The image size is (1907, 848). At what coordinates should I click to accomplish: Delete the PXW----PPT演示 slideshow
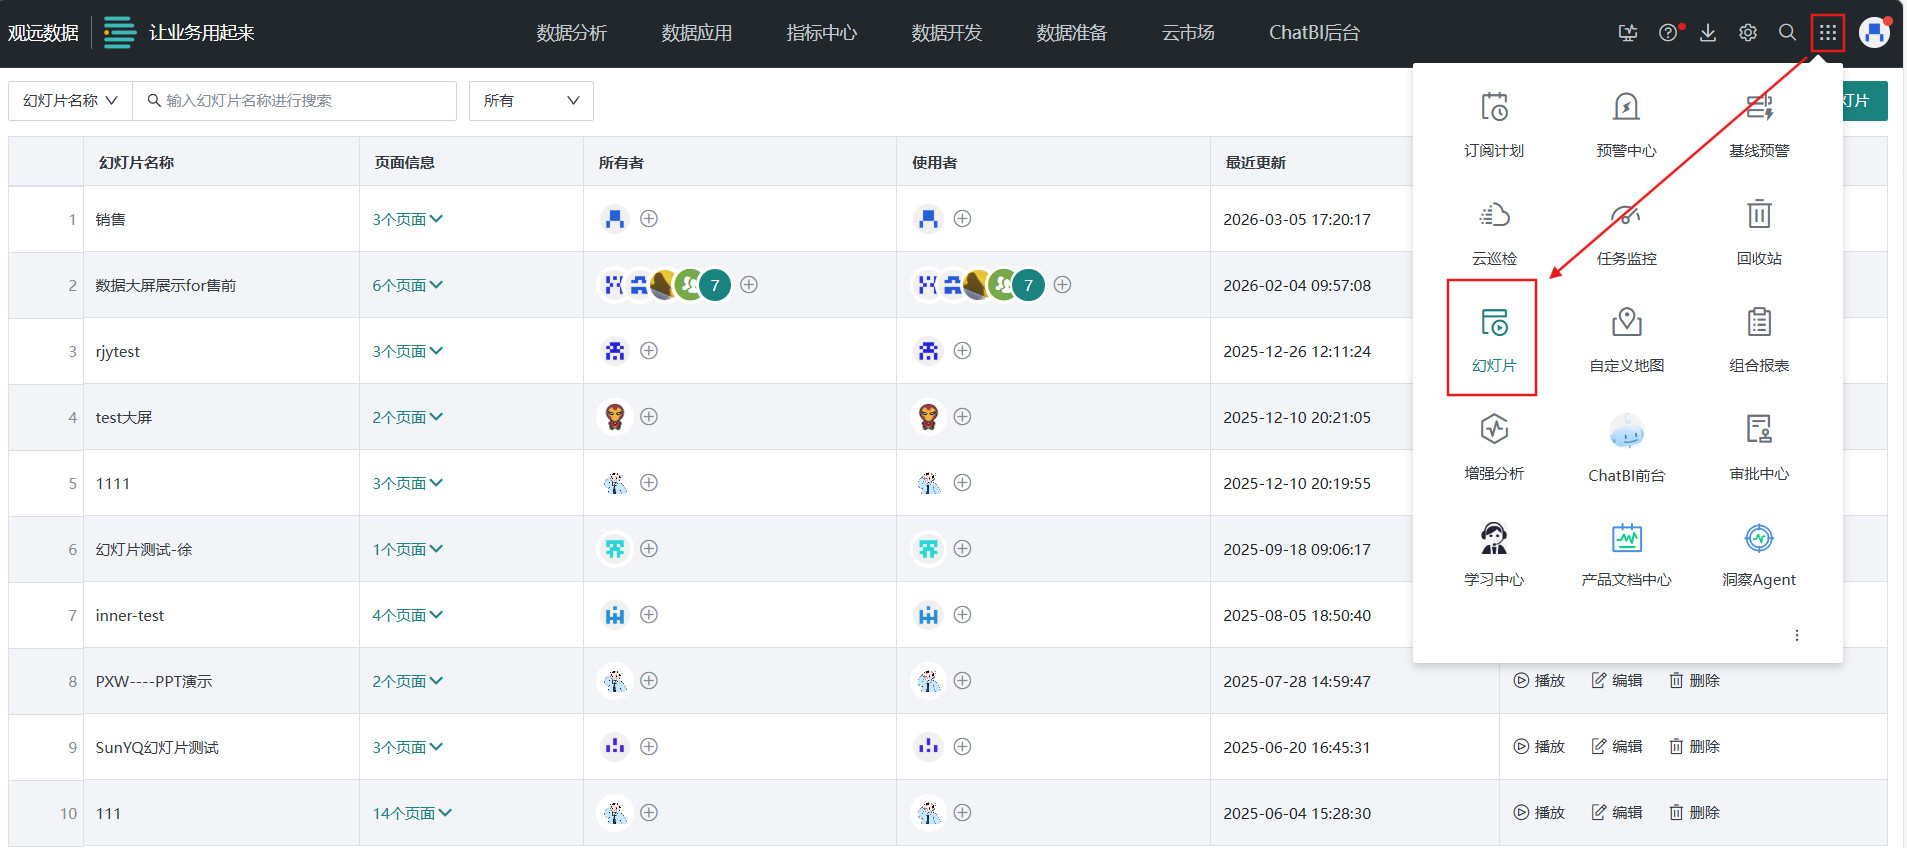[x=1694, y=681]
